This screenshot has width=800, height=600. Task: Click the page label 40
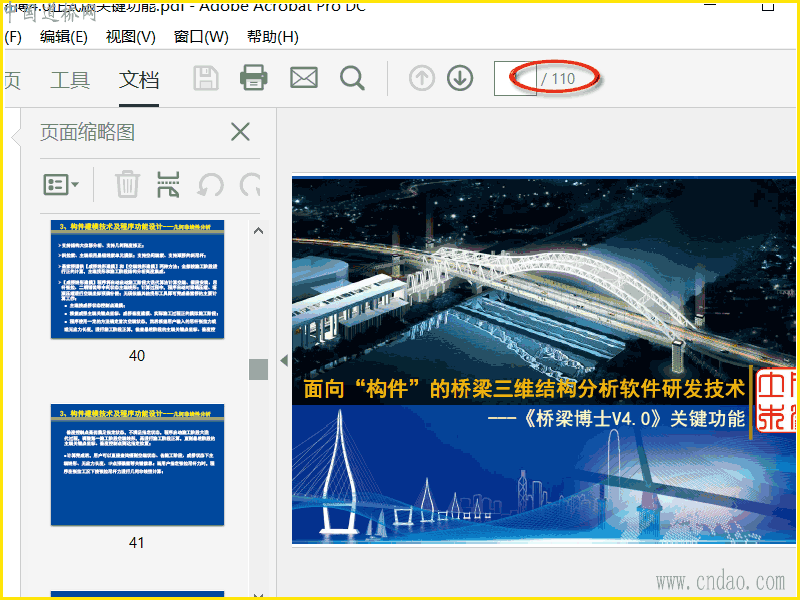137,356
